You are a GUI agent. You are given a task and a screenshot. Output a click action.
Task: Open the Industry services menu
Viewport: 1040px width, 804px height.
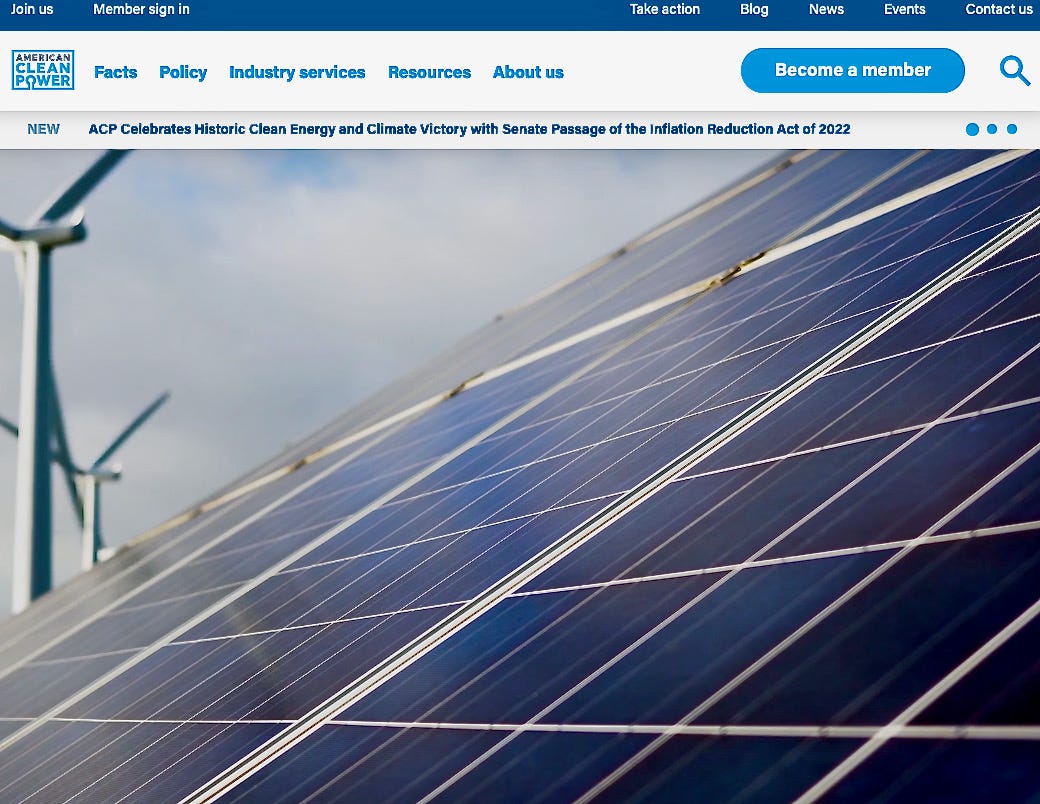click(x=297, y=72)
